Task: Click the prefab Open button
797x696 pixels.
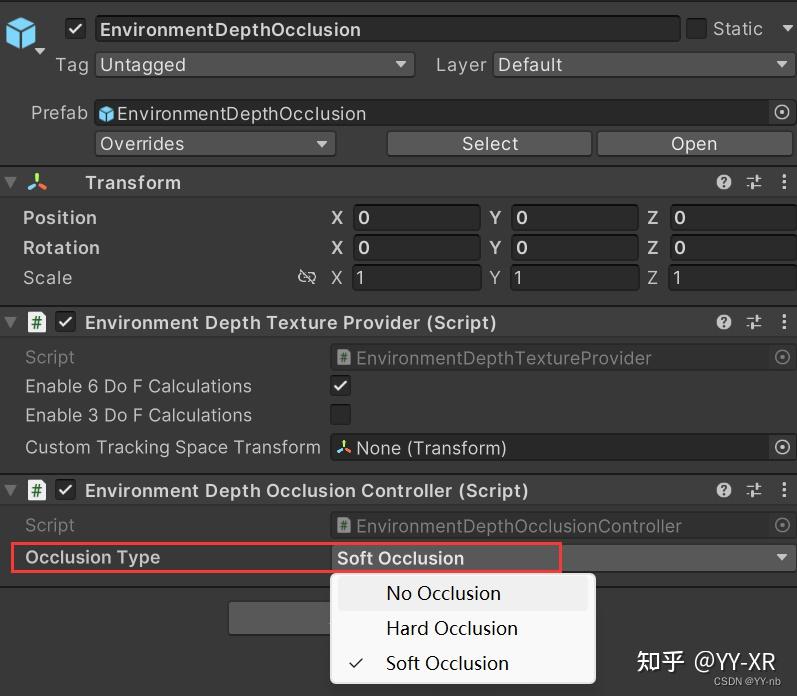Action: [x=693, y=144]
